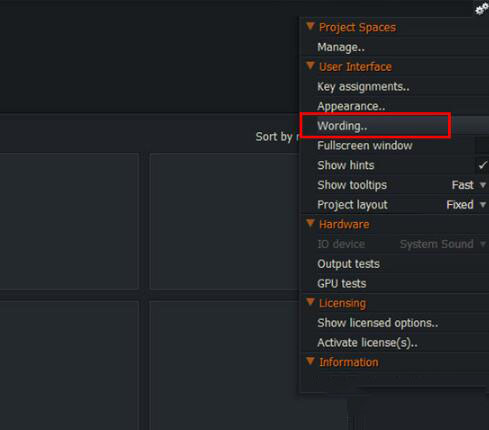The height and width of the screenshot is (430, 489).
Task: Toggle the Fullscreen window option
Action: (x=395, y=146)
